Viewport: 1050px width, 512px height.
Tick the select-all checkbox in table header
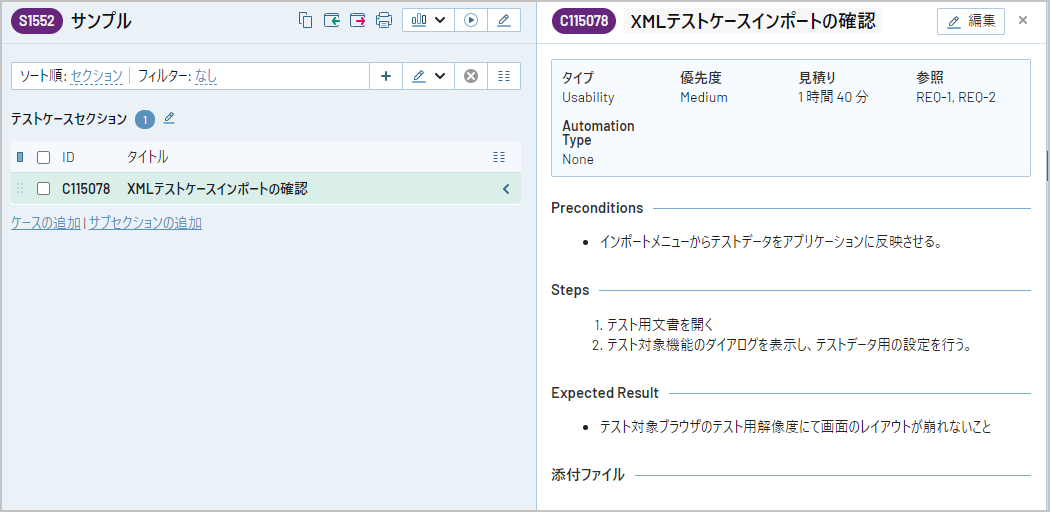click(x=44, y=157)
